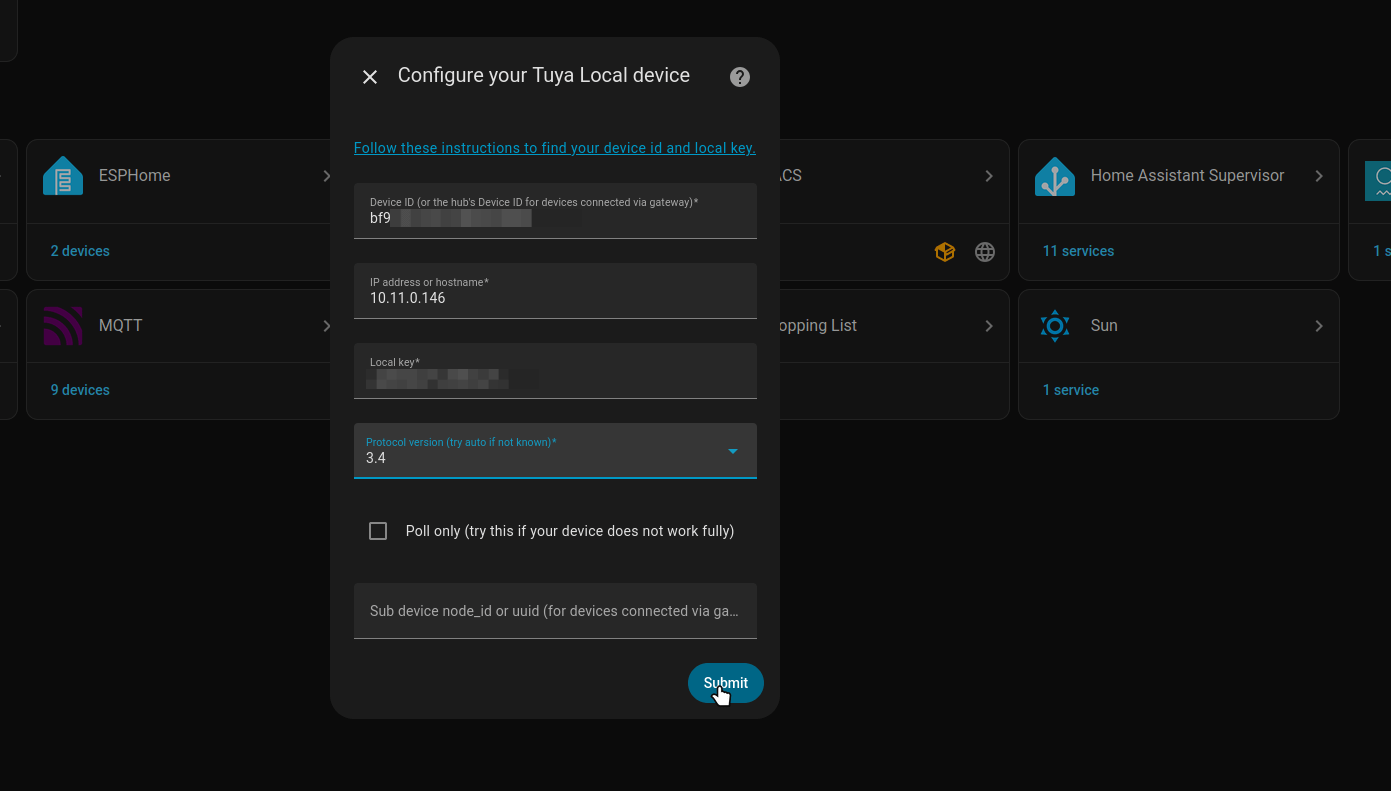Open the help question mark icon
Viewport: 1391px width, 791px height.
tap(740, 77)
